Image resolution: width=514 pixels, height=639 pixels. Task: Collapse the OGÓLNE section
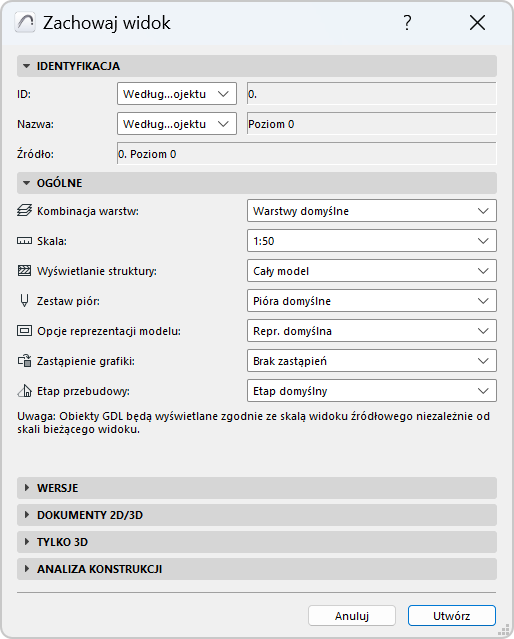point(257,183)
